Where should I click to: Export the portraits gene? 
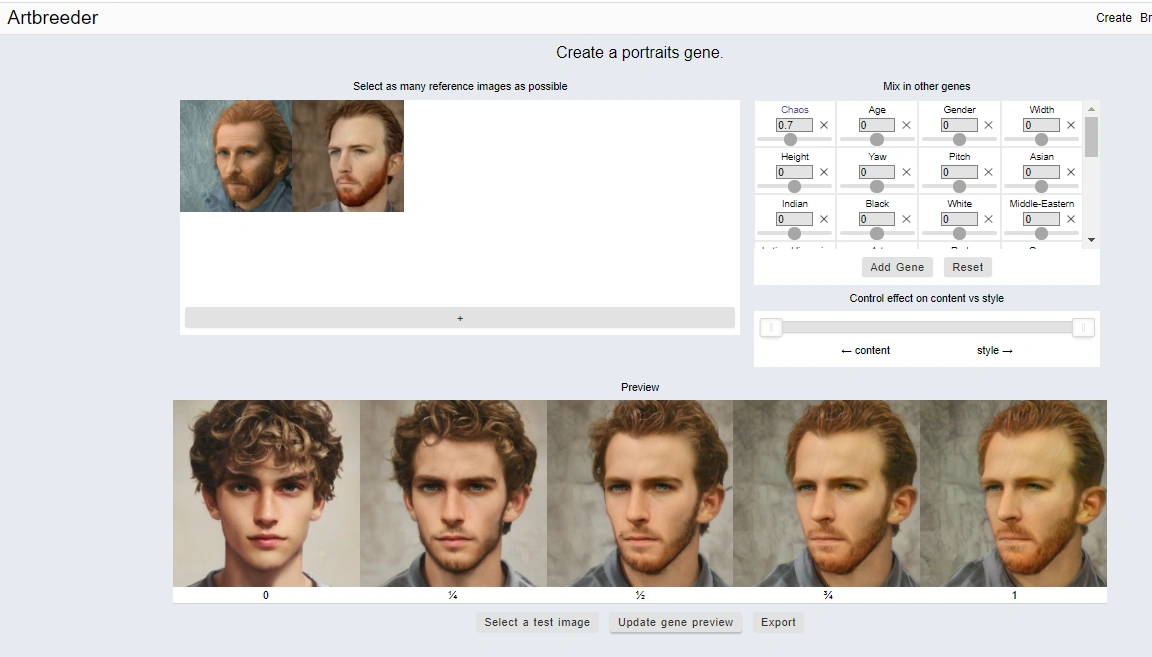tap(778, 622)
